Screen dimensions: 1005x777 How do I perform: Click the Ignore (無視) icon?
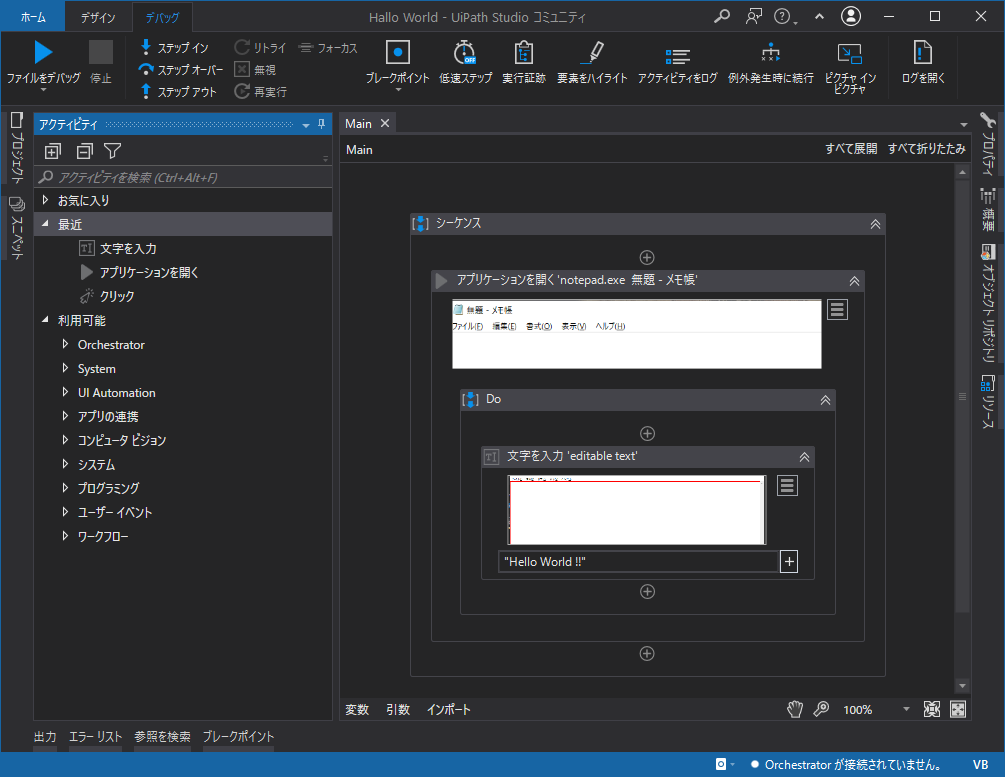(242, 69)
